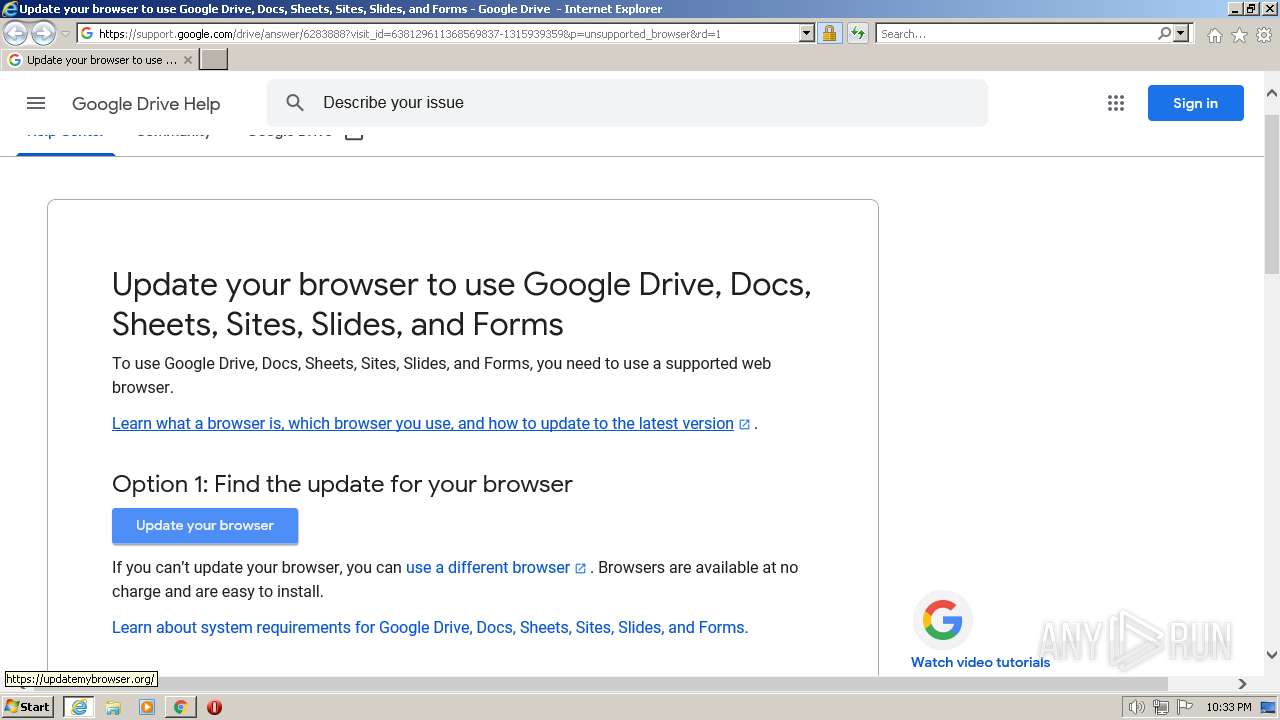
Task: Go back with the browser Back arrow
Action: point(16,34)
